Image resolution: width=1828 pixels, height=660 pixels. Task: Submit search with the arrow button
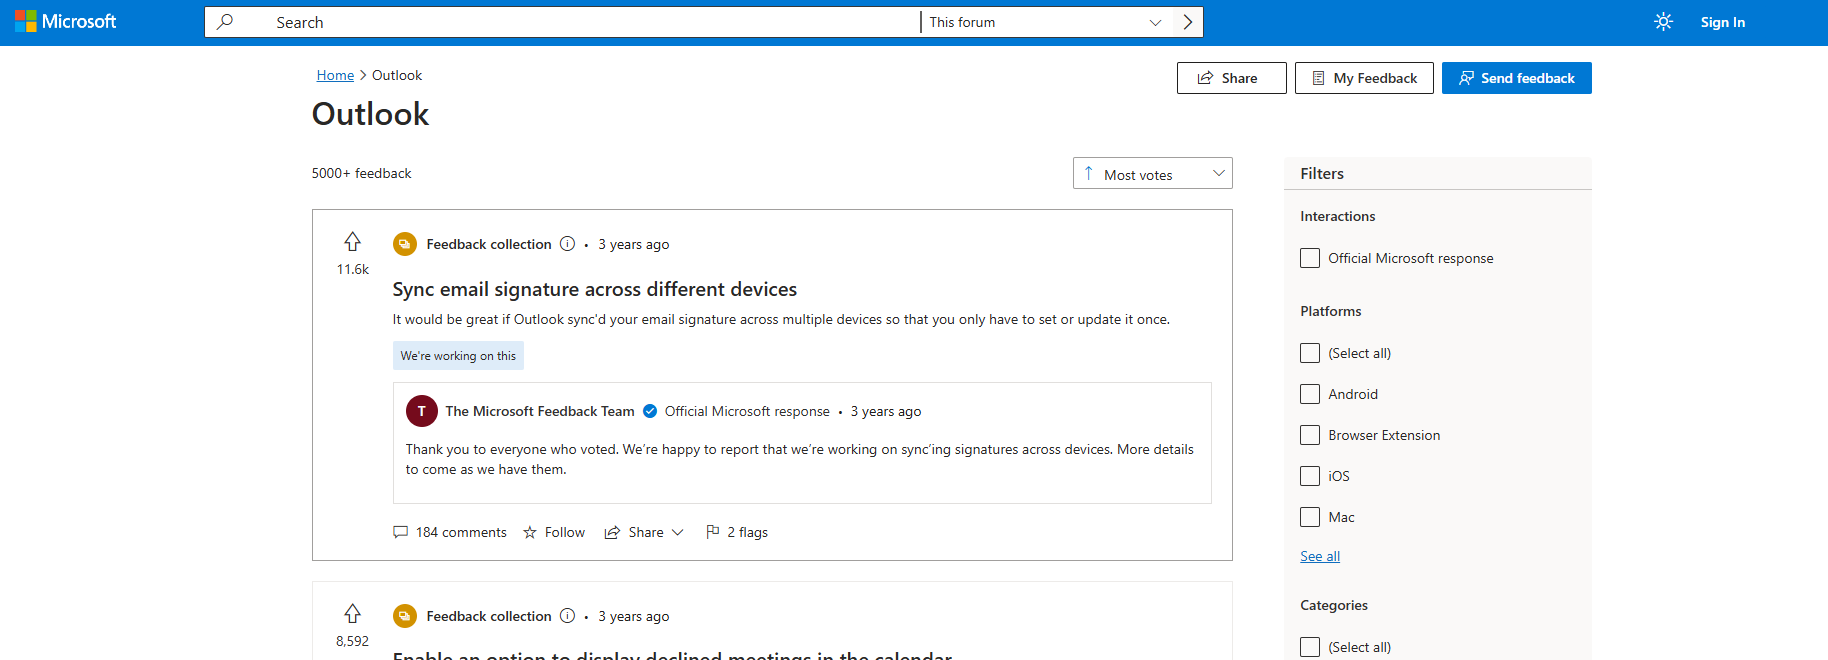[1188, 22]
